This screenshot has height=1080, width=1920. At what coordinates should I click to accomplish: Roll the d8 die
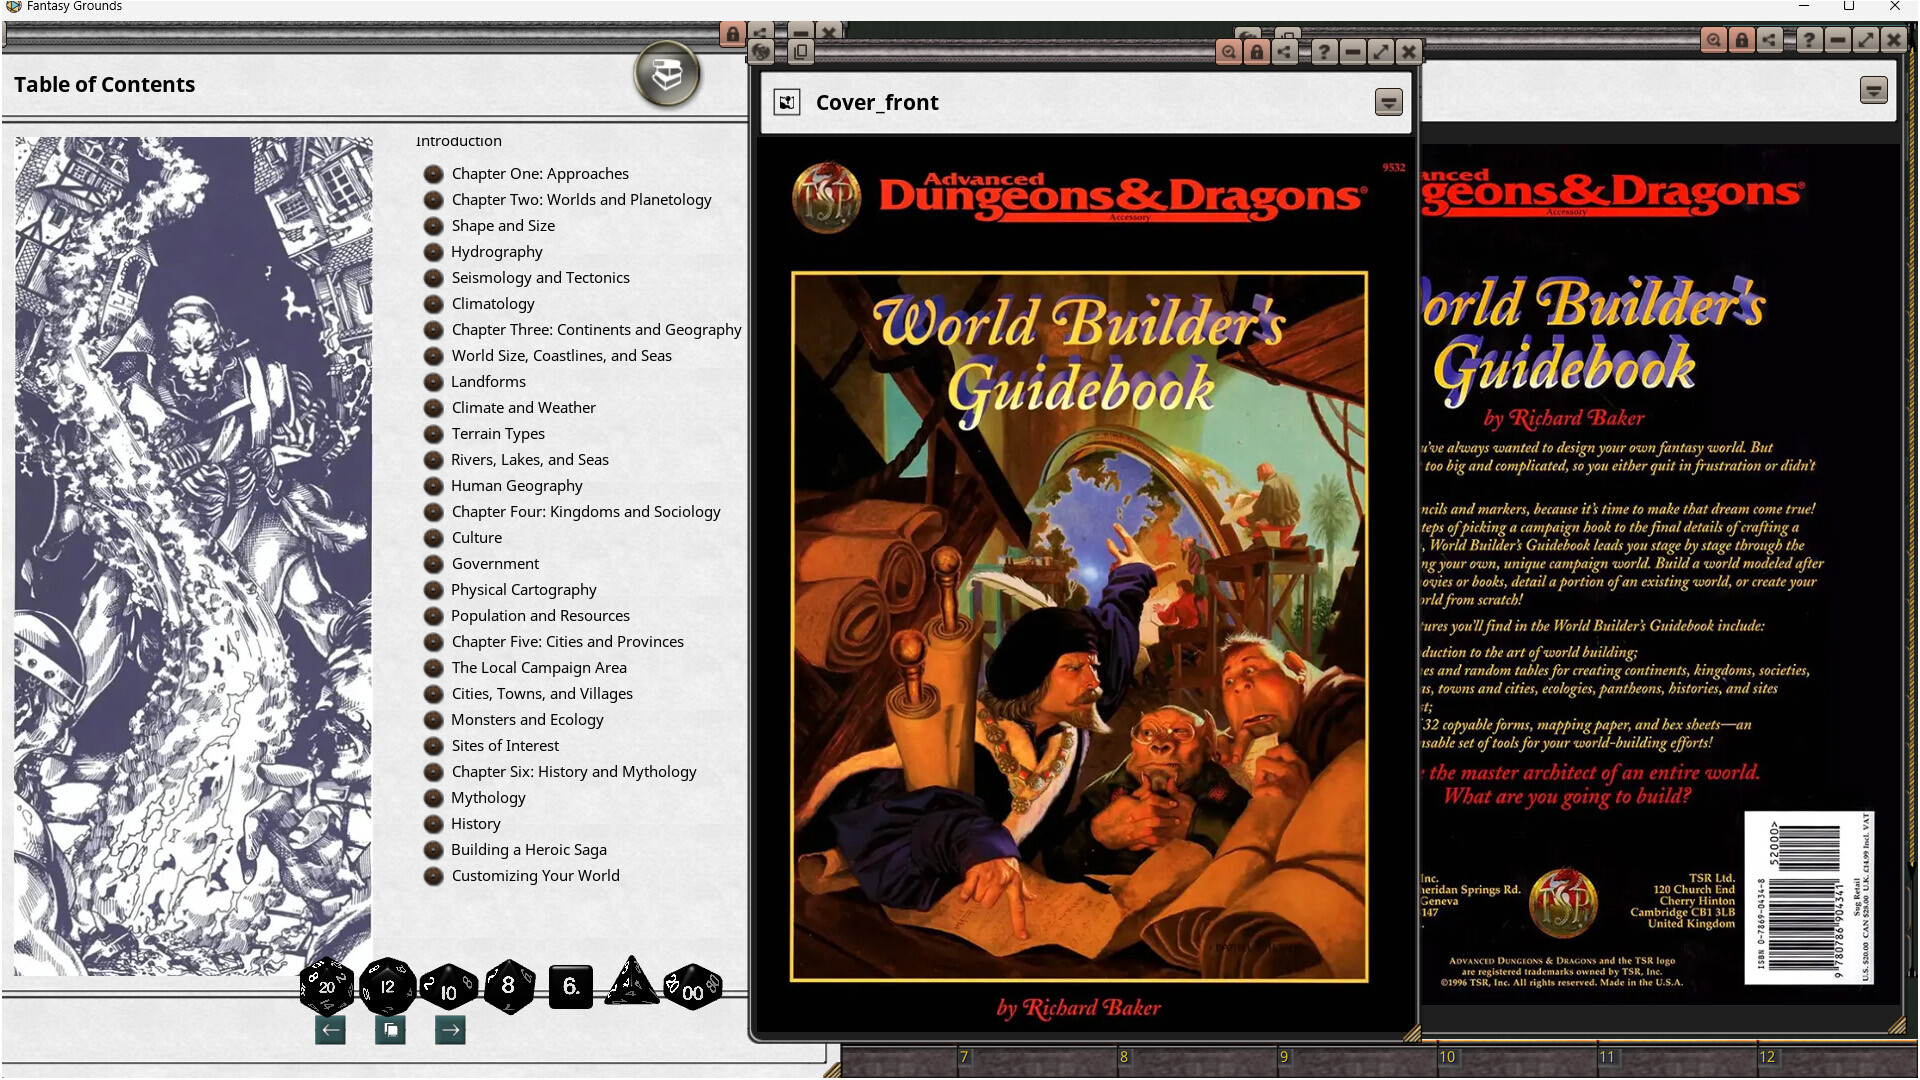click(508, 986)
